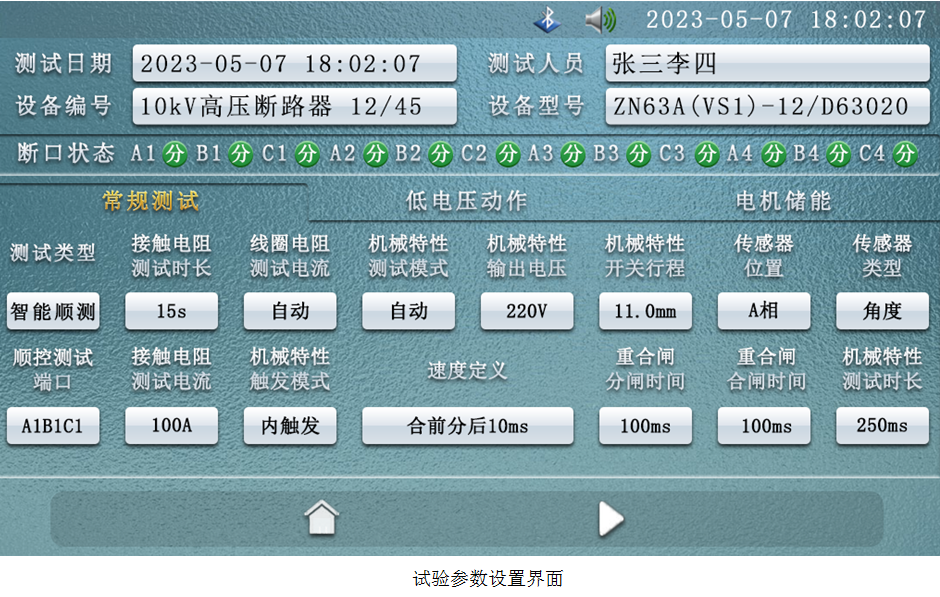
Task: Tap the Bluetooth status icon
Action: (x=547, y=19)
